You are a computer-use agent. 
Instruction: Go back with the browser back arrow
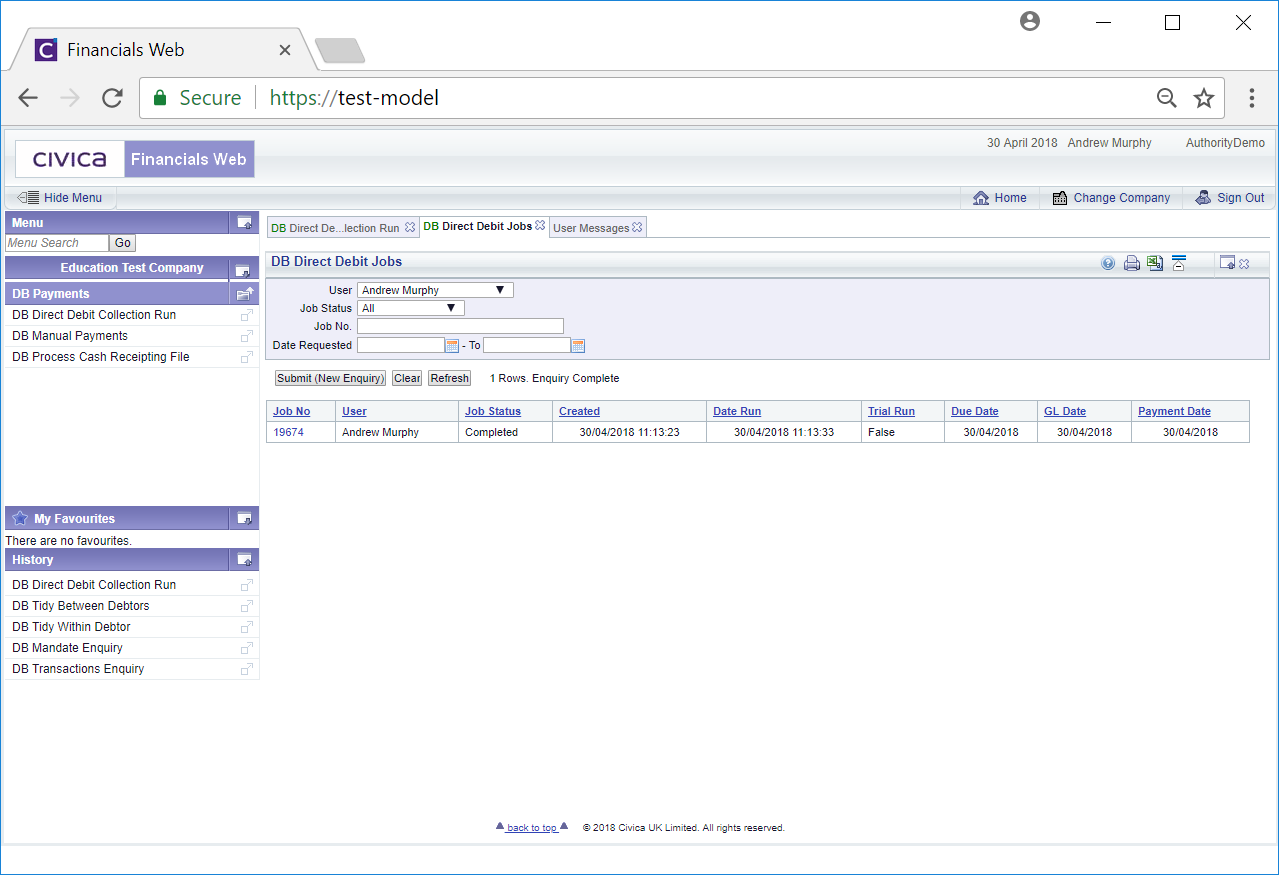tap(28, 98)
